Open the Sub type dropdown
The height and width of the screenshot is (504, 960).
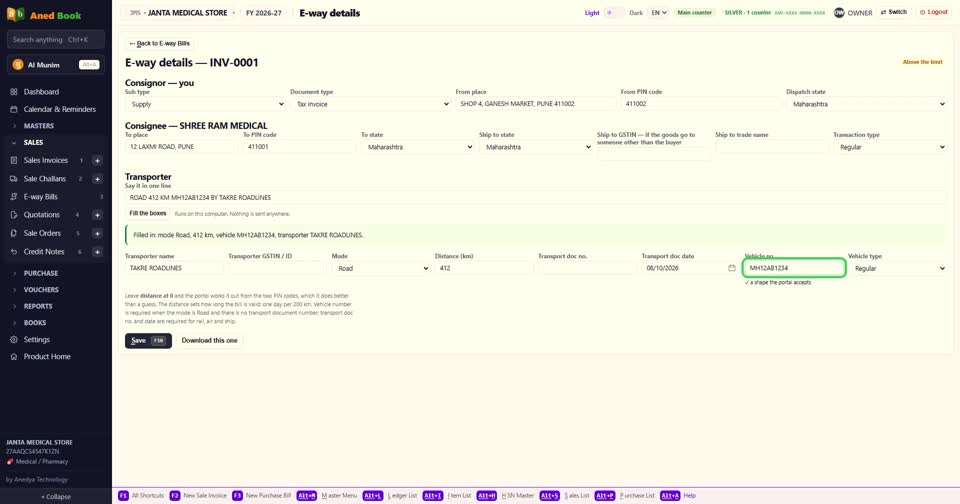coord(205,104)
